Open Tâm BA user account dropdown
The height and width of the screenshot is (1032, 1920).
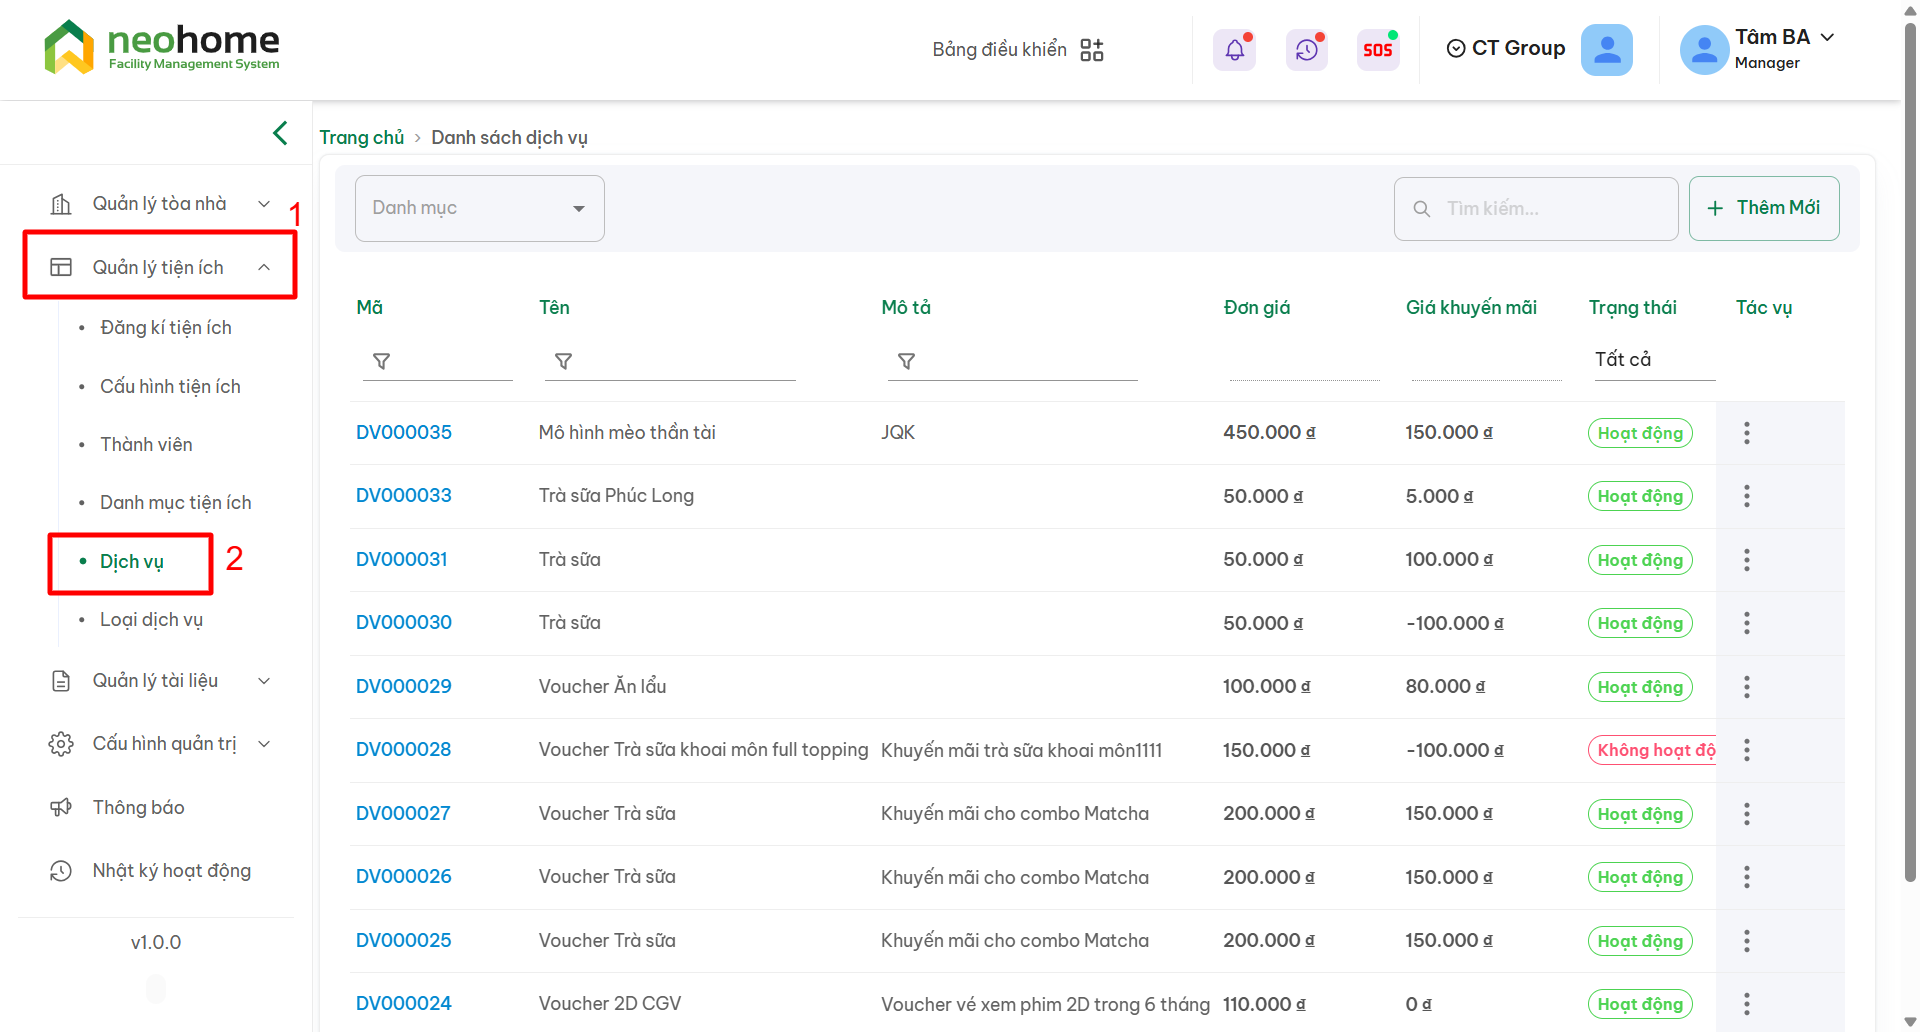[1784, 48]
